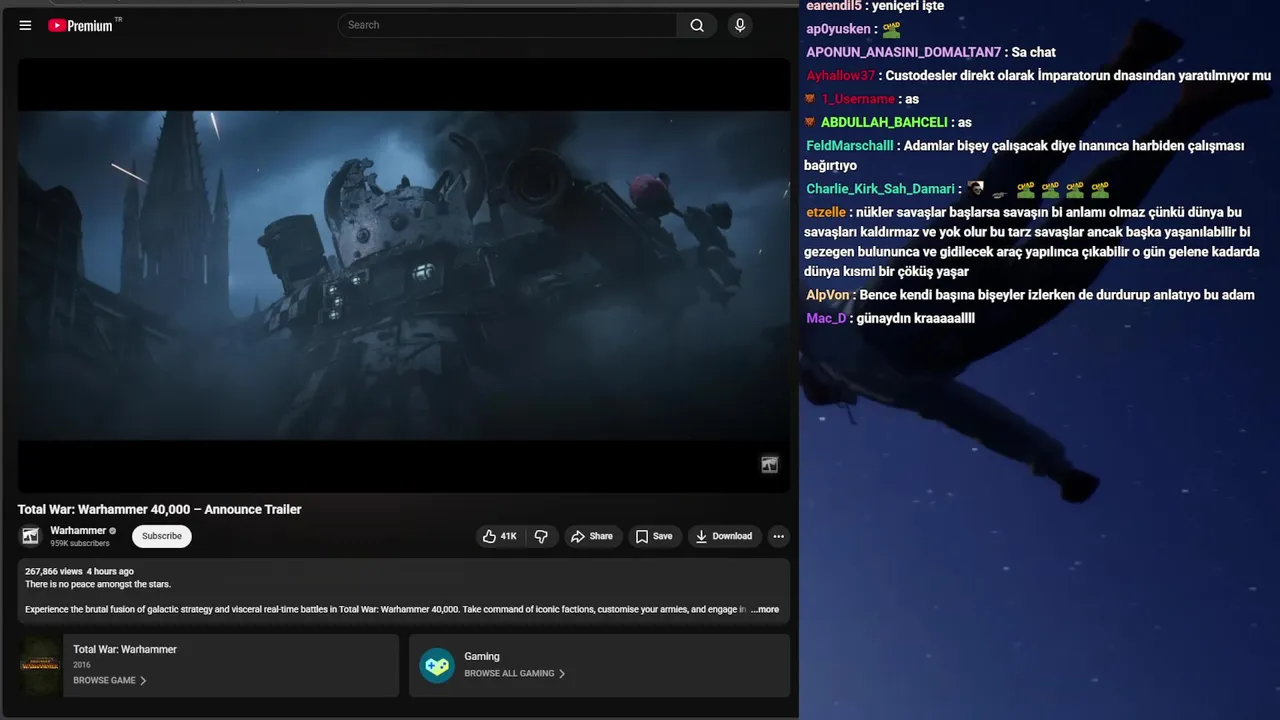Click the badge icon beside 1_Username
The image size is (1280, 720).
point(810,98)
